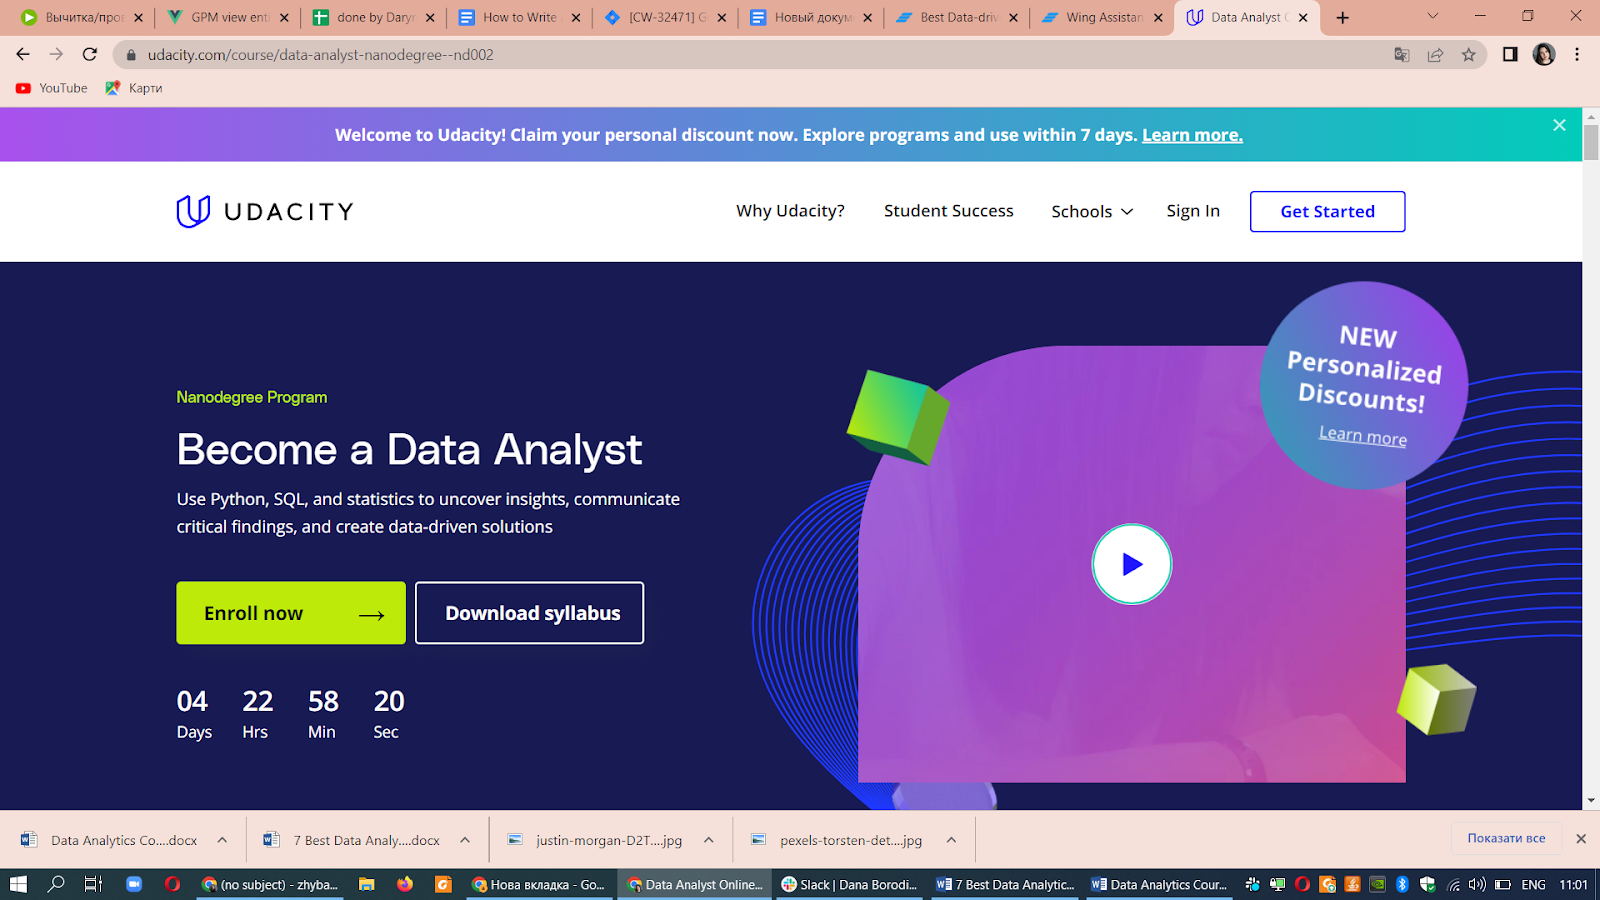Click the Get Started button
The width and height of the screenshot is (1600, 900).
tap(1327, 211)
